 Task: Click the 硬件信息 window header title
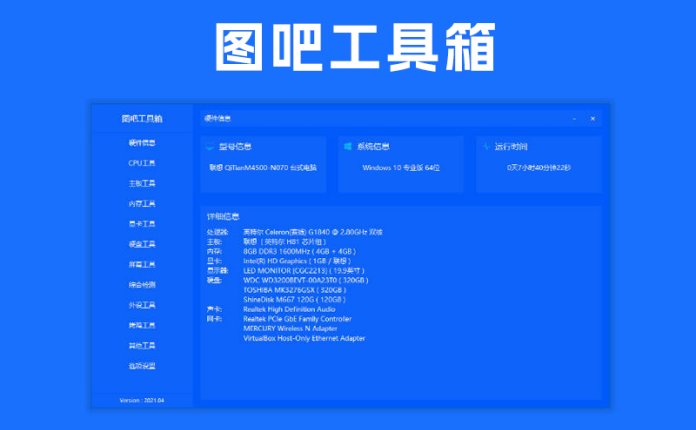click(x=218, y=118)
